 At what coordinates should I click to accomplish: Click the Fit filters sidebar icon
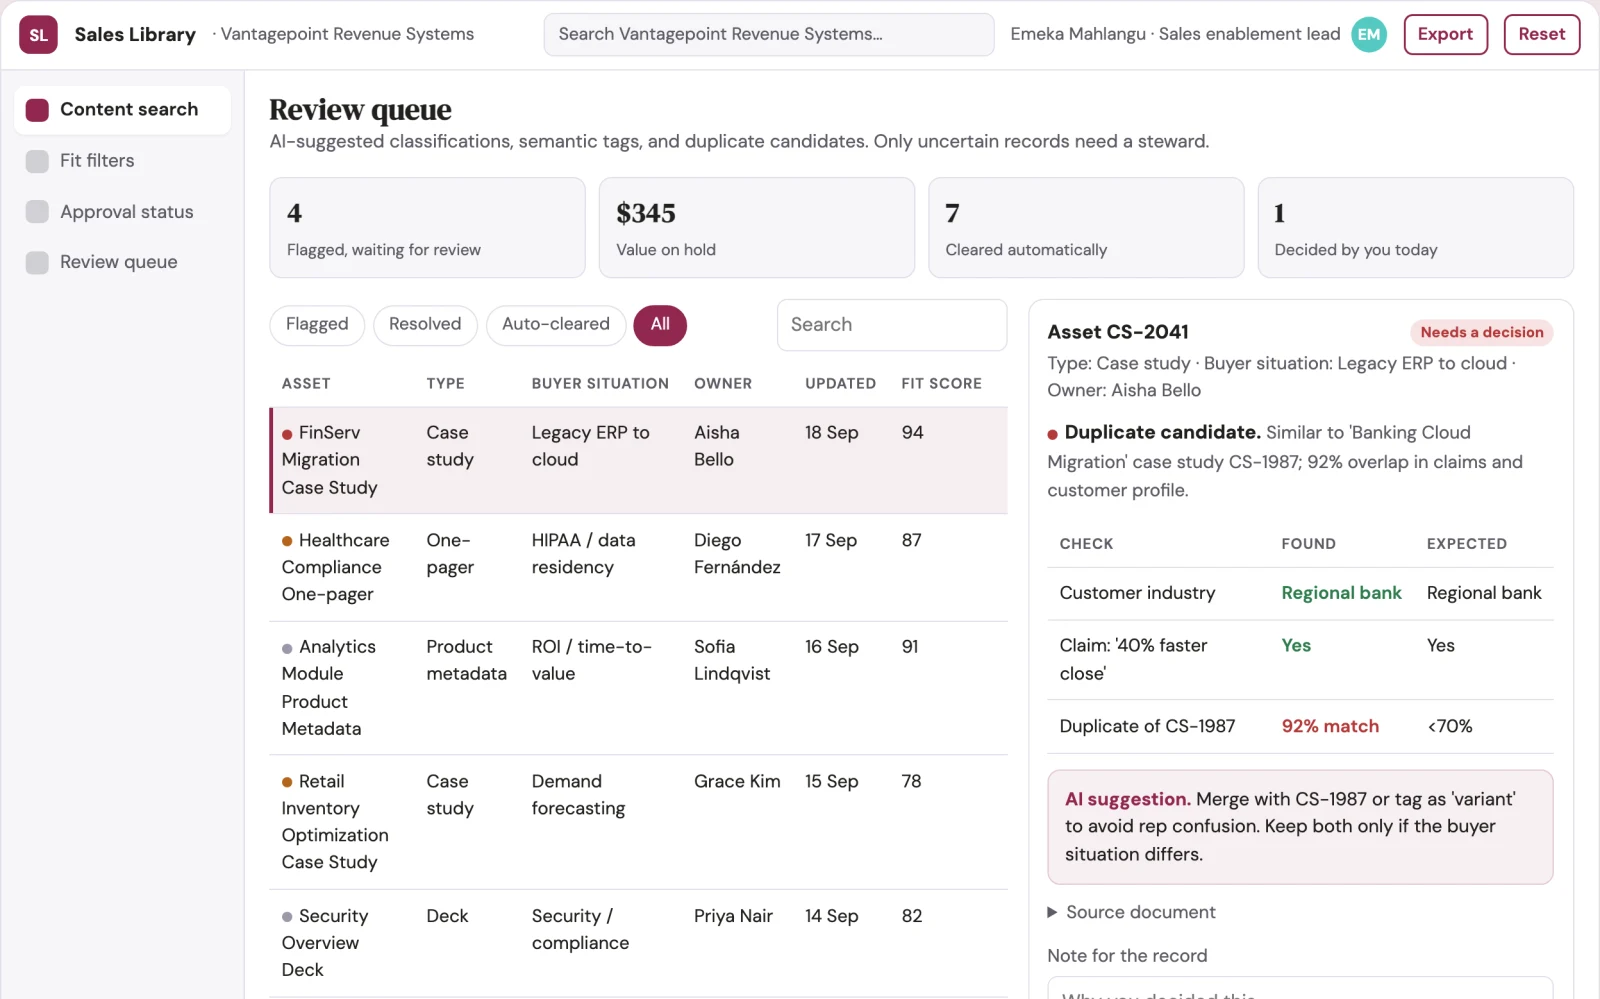(x=37, y=161)
